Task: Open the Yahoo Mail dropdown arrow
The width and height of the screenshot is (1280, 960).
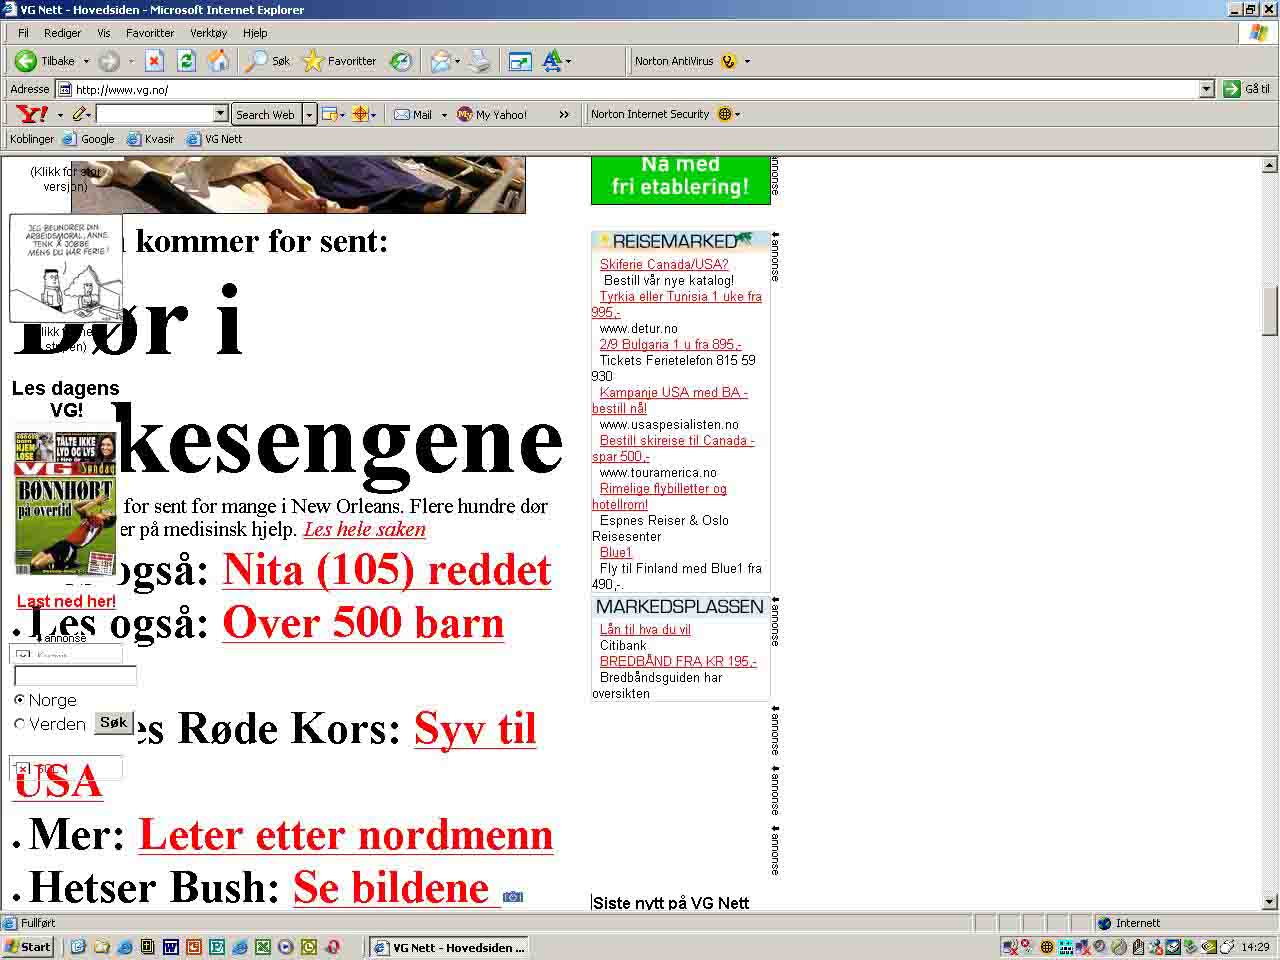Action: pos(444,114)
